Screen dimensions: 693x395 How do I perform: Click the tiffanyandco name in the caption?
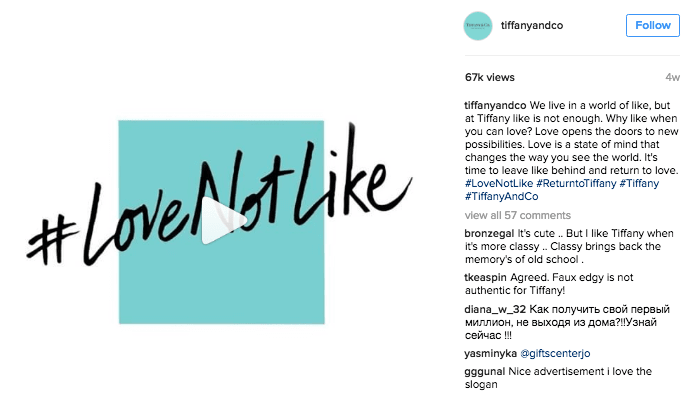495,105
